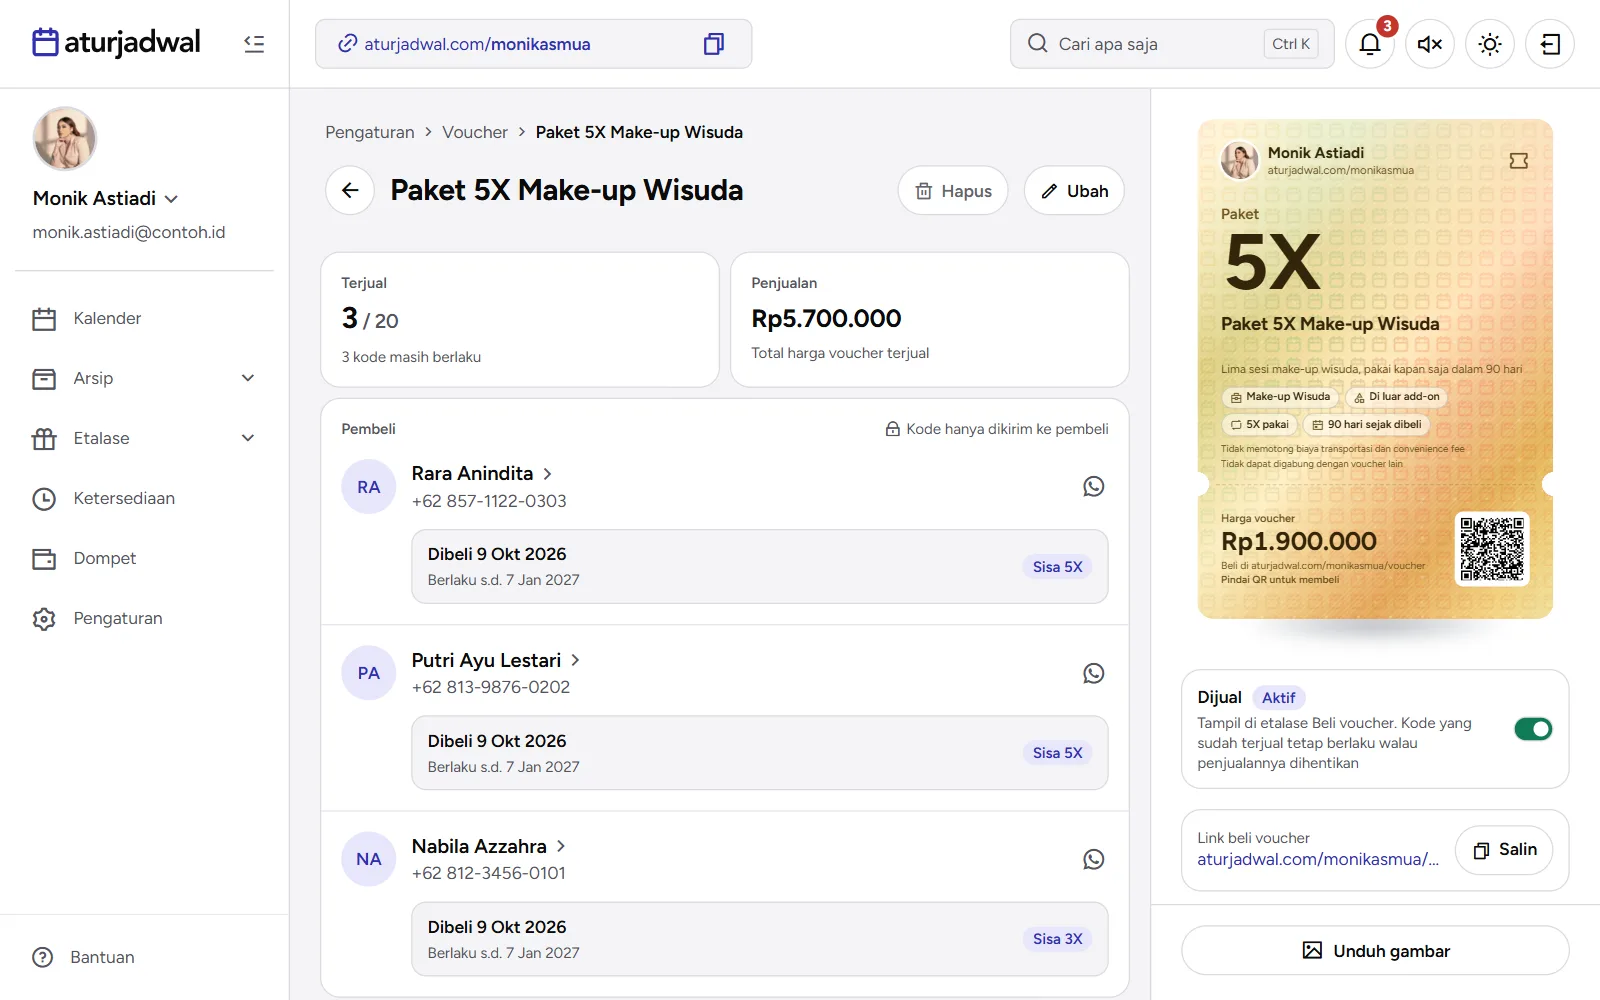Open Bantuan help
This screenshot has height=1000, width=1600.
pos(84,957)
